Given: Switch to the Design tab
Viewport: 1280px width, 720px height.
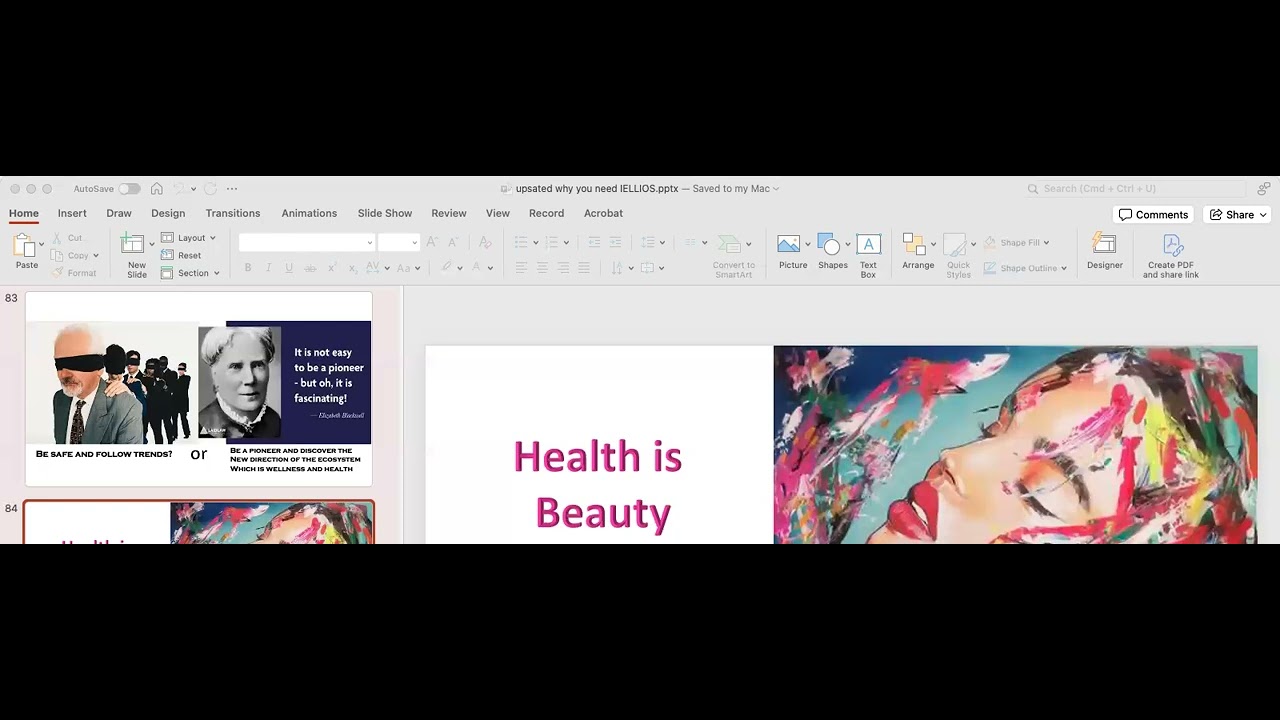Looking at the screenshot, I should click(168, 213).
